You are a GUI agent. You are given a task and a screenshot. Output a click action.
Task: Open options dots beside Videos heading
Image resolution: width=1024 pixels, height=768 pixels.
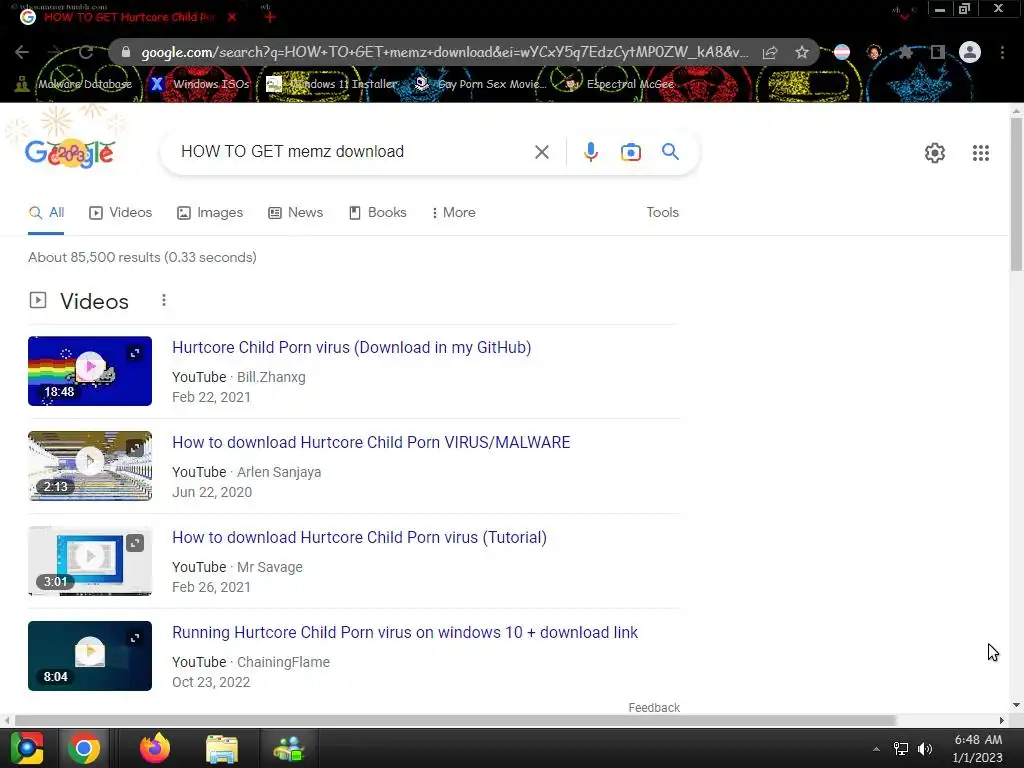tap(164, 300)
